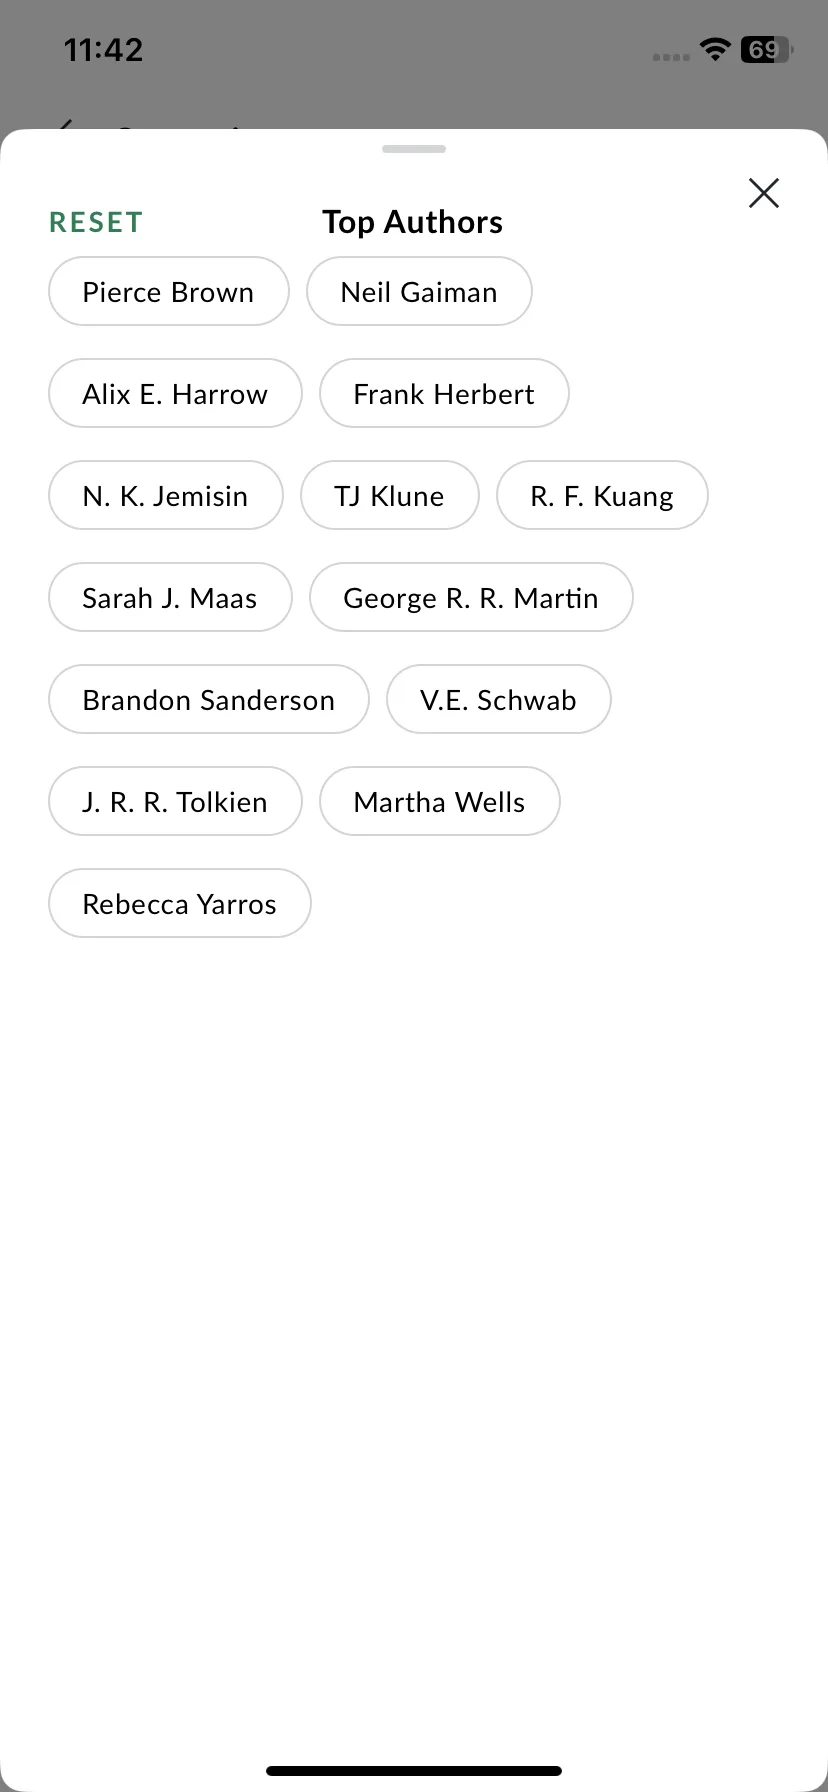Toggle the Neil Gaiman filter chip

coord(419,291)
